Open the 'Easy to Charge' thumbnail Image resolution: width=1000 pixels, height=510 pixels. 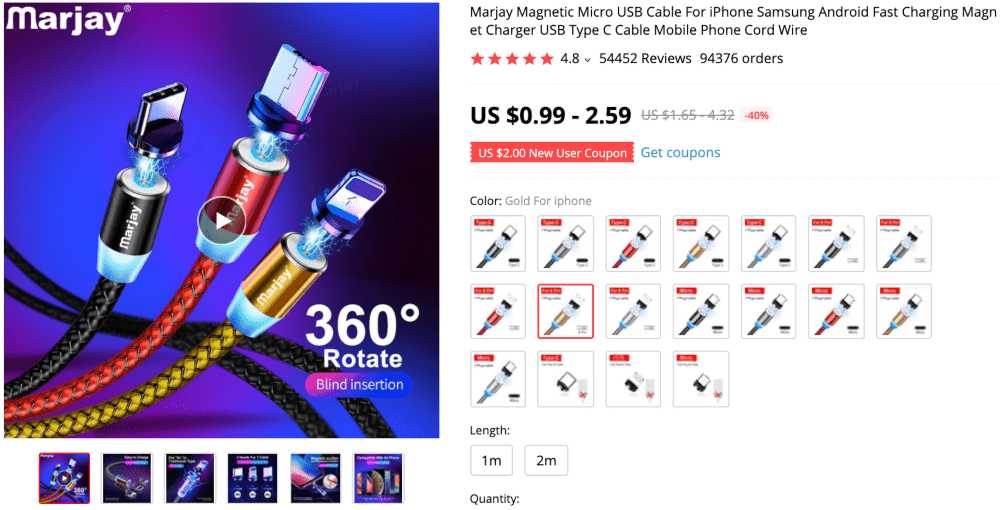click(127, 478)
